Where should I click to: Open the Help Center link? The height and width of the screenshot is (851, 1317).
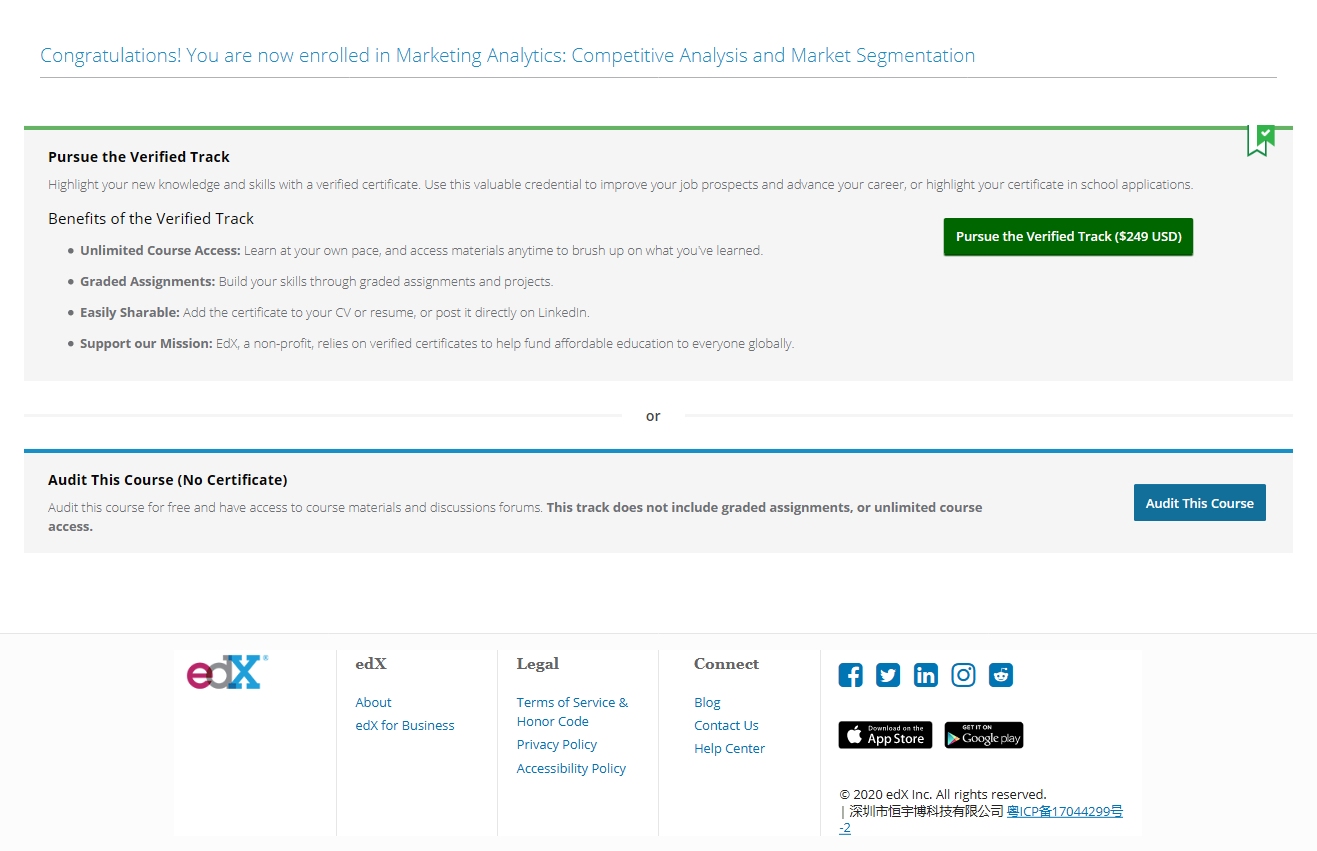tap(729, 748)
